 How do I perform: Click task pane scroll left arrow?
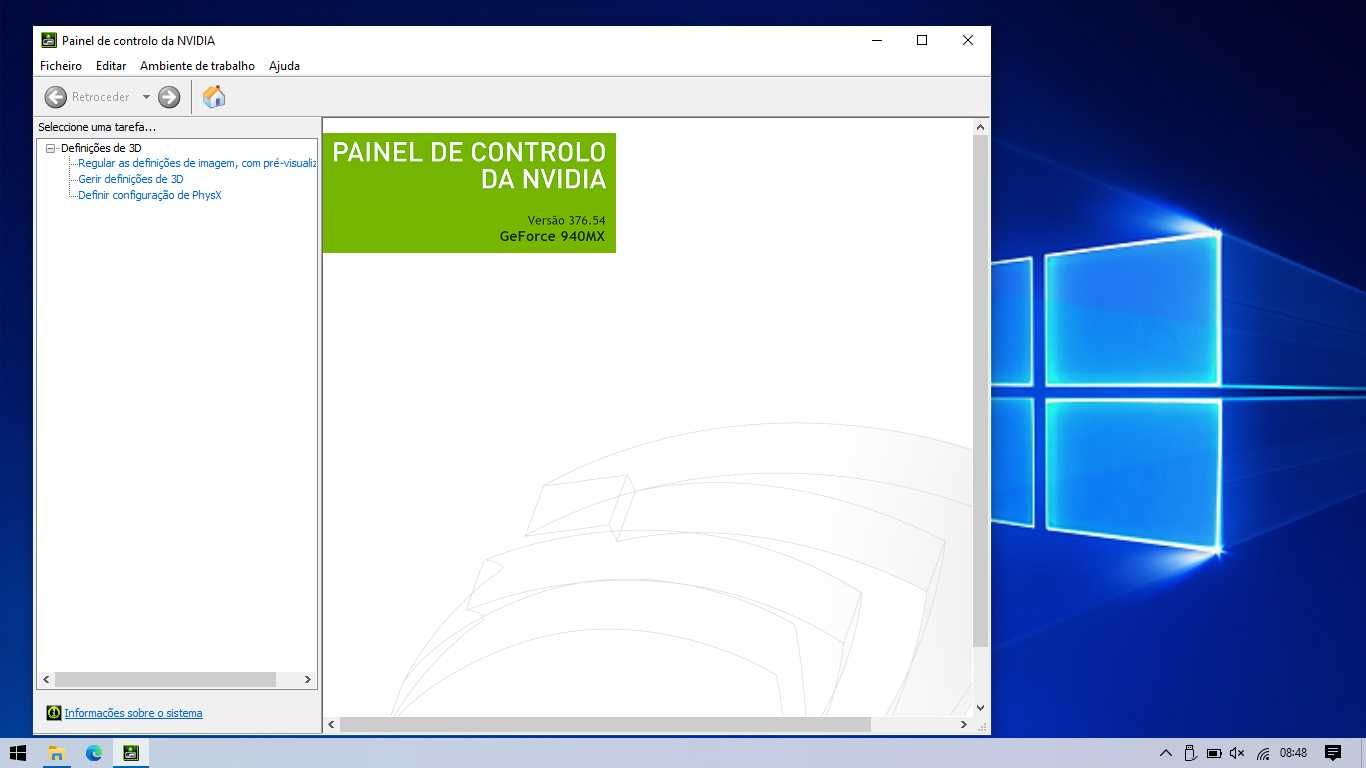[x=46, y=679]
